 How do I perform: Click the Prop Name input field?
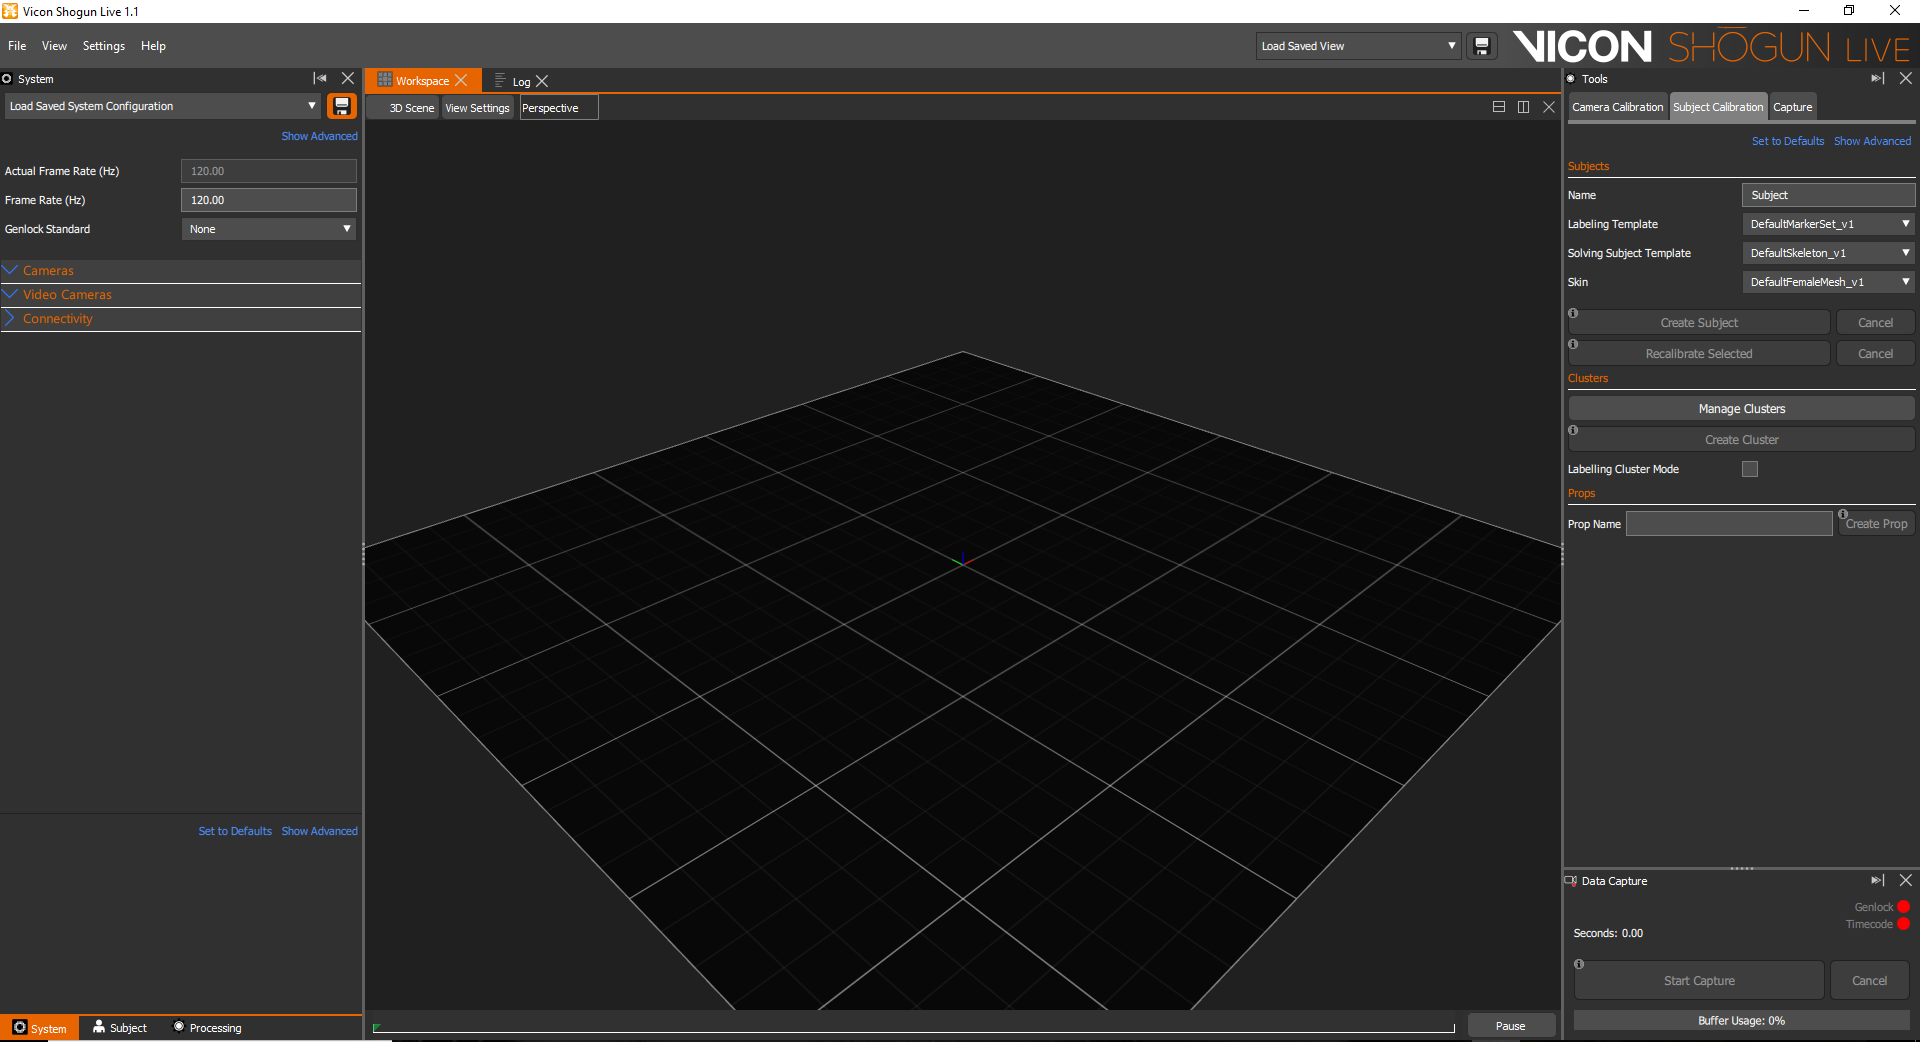point(1728,524)
